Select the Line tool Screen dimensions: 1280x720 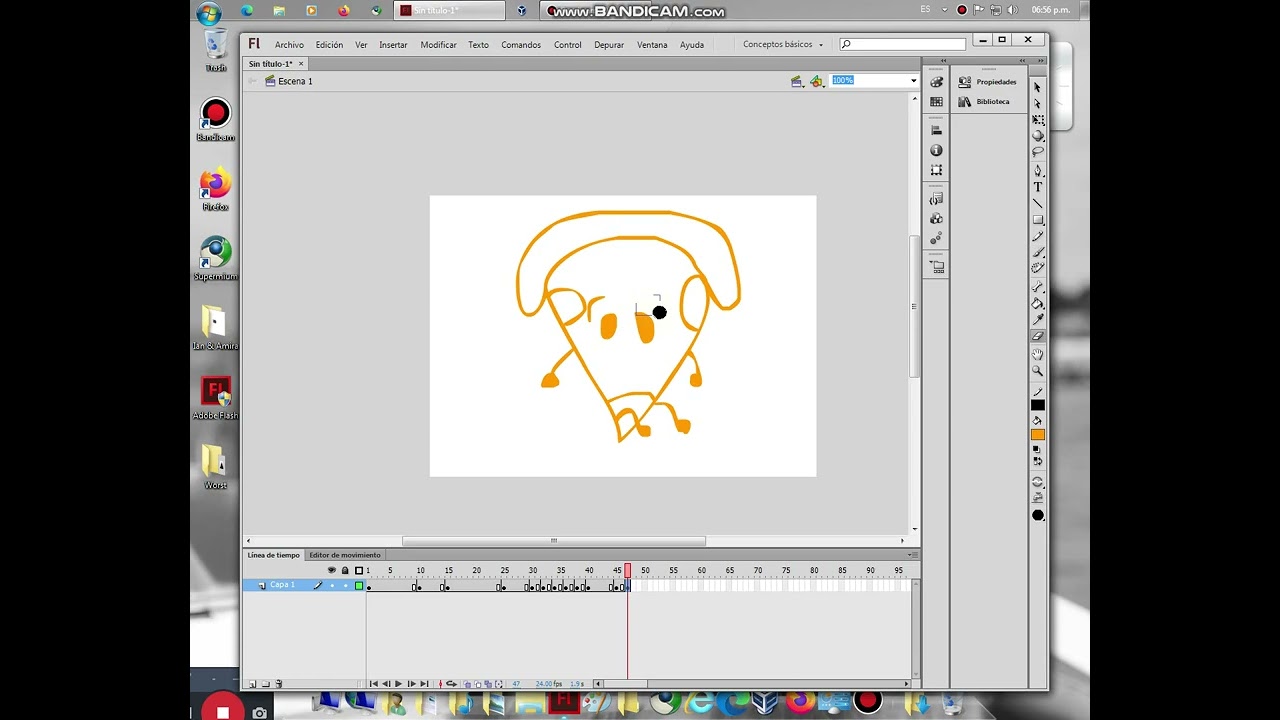(1038, 203)
